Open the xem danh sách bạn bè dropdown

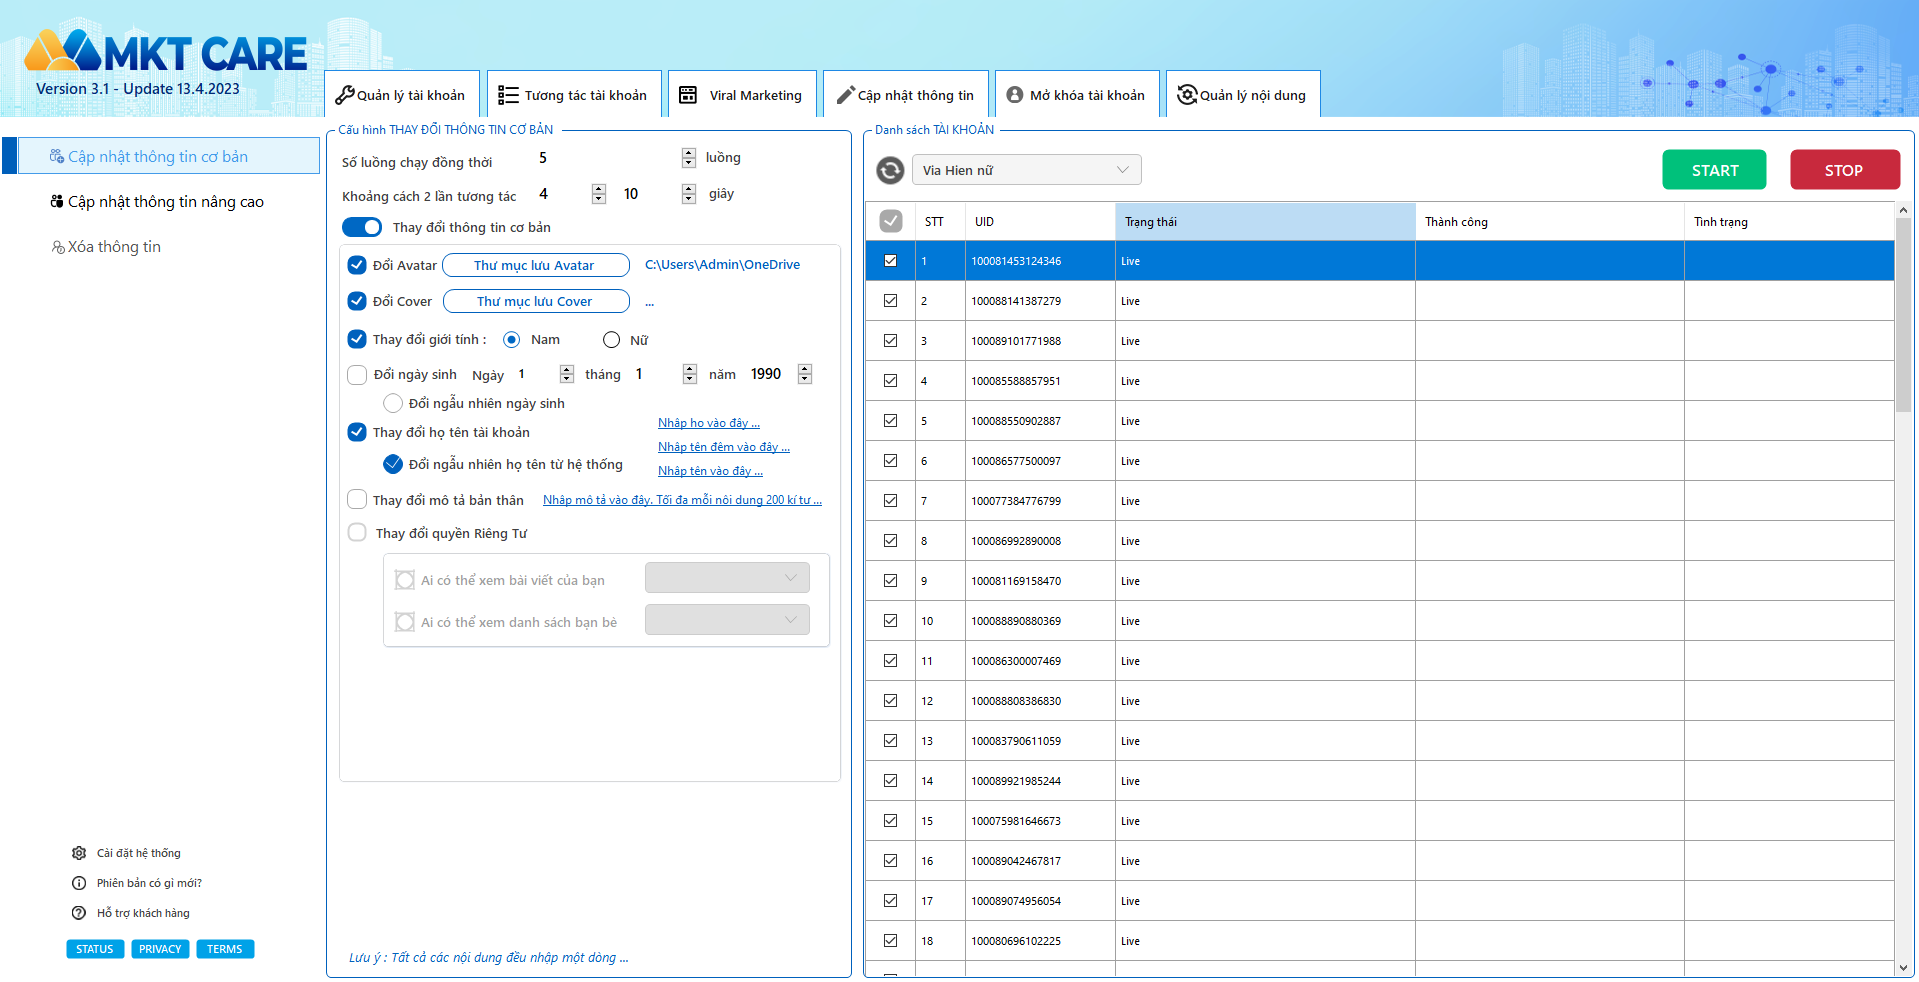click(727, 620)
